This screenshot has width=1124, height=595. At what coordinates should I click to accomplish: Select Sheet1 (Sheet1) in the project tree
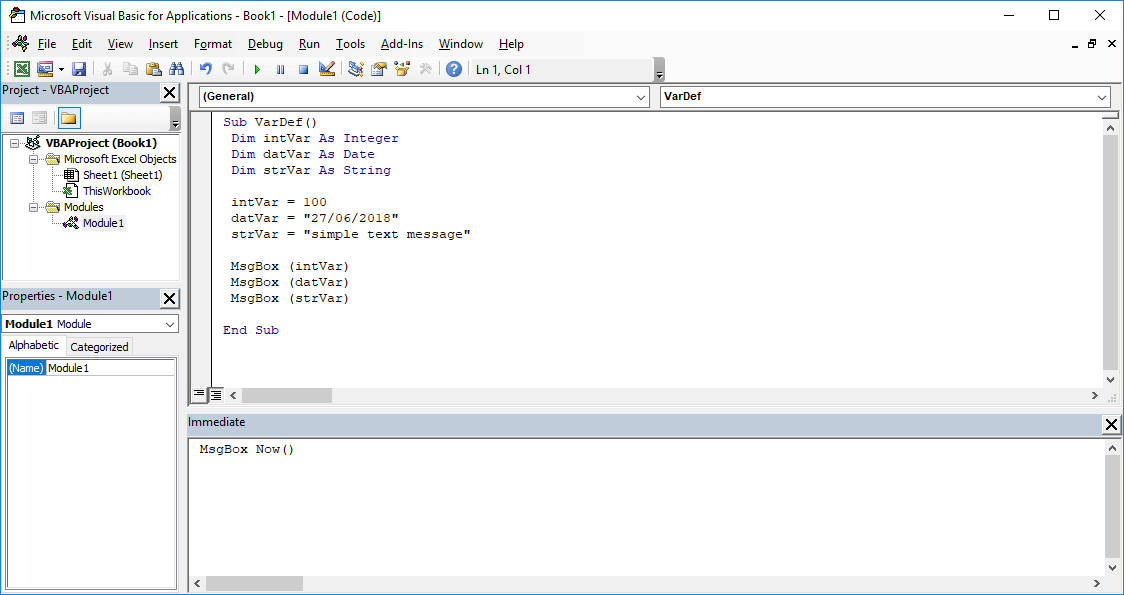click(x=123, y=175)
